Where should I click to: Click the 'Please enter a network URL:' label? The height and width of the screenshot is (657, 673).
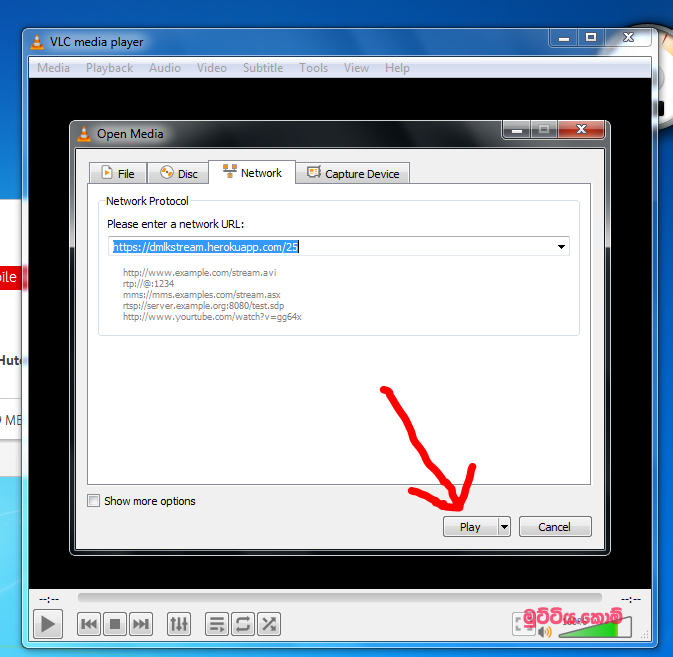(176, 224)
